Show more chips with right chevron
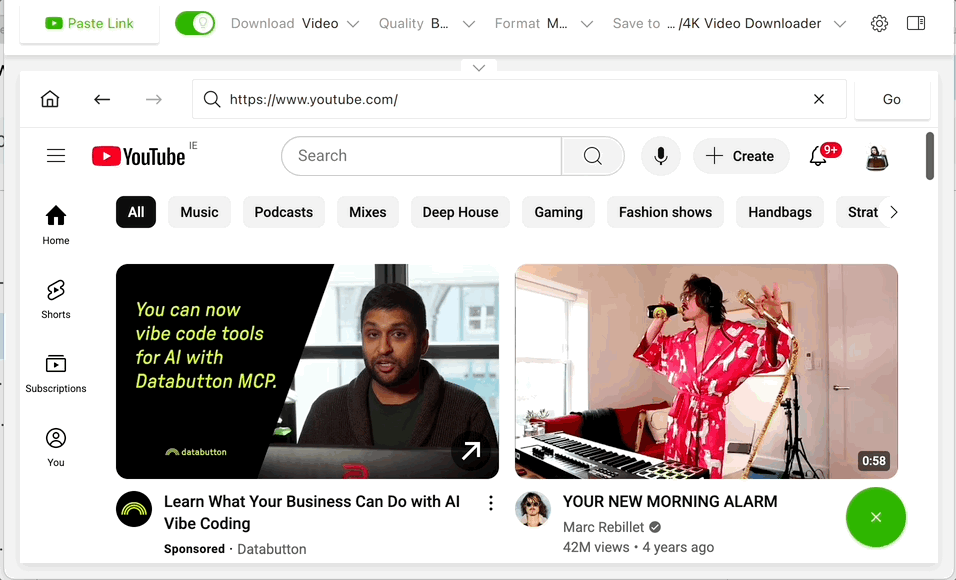 894,212
